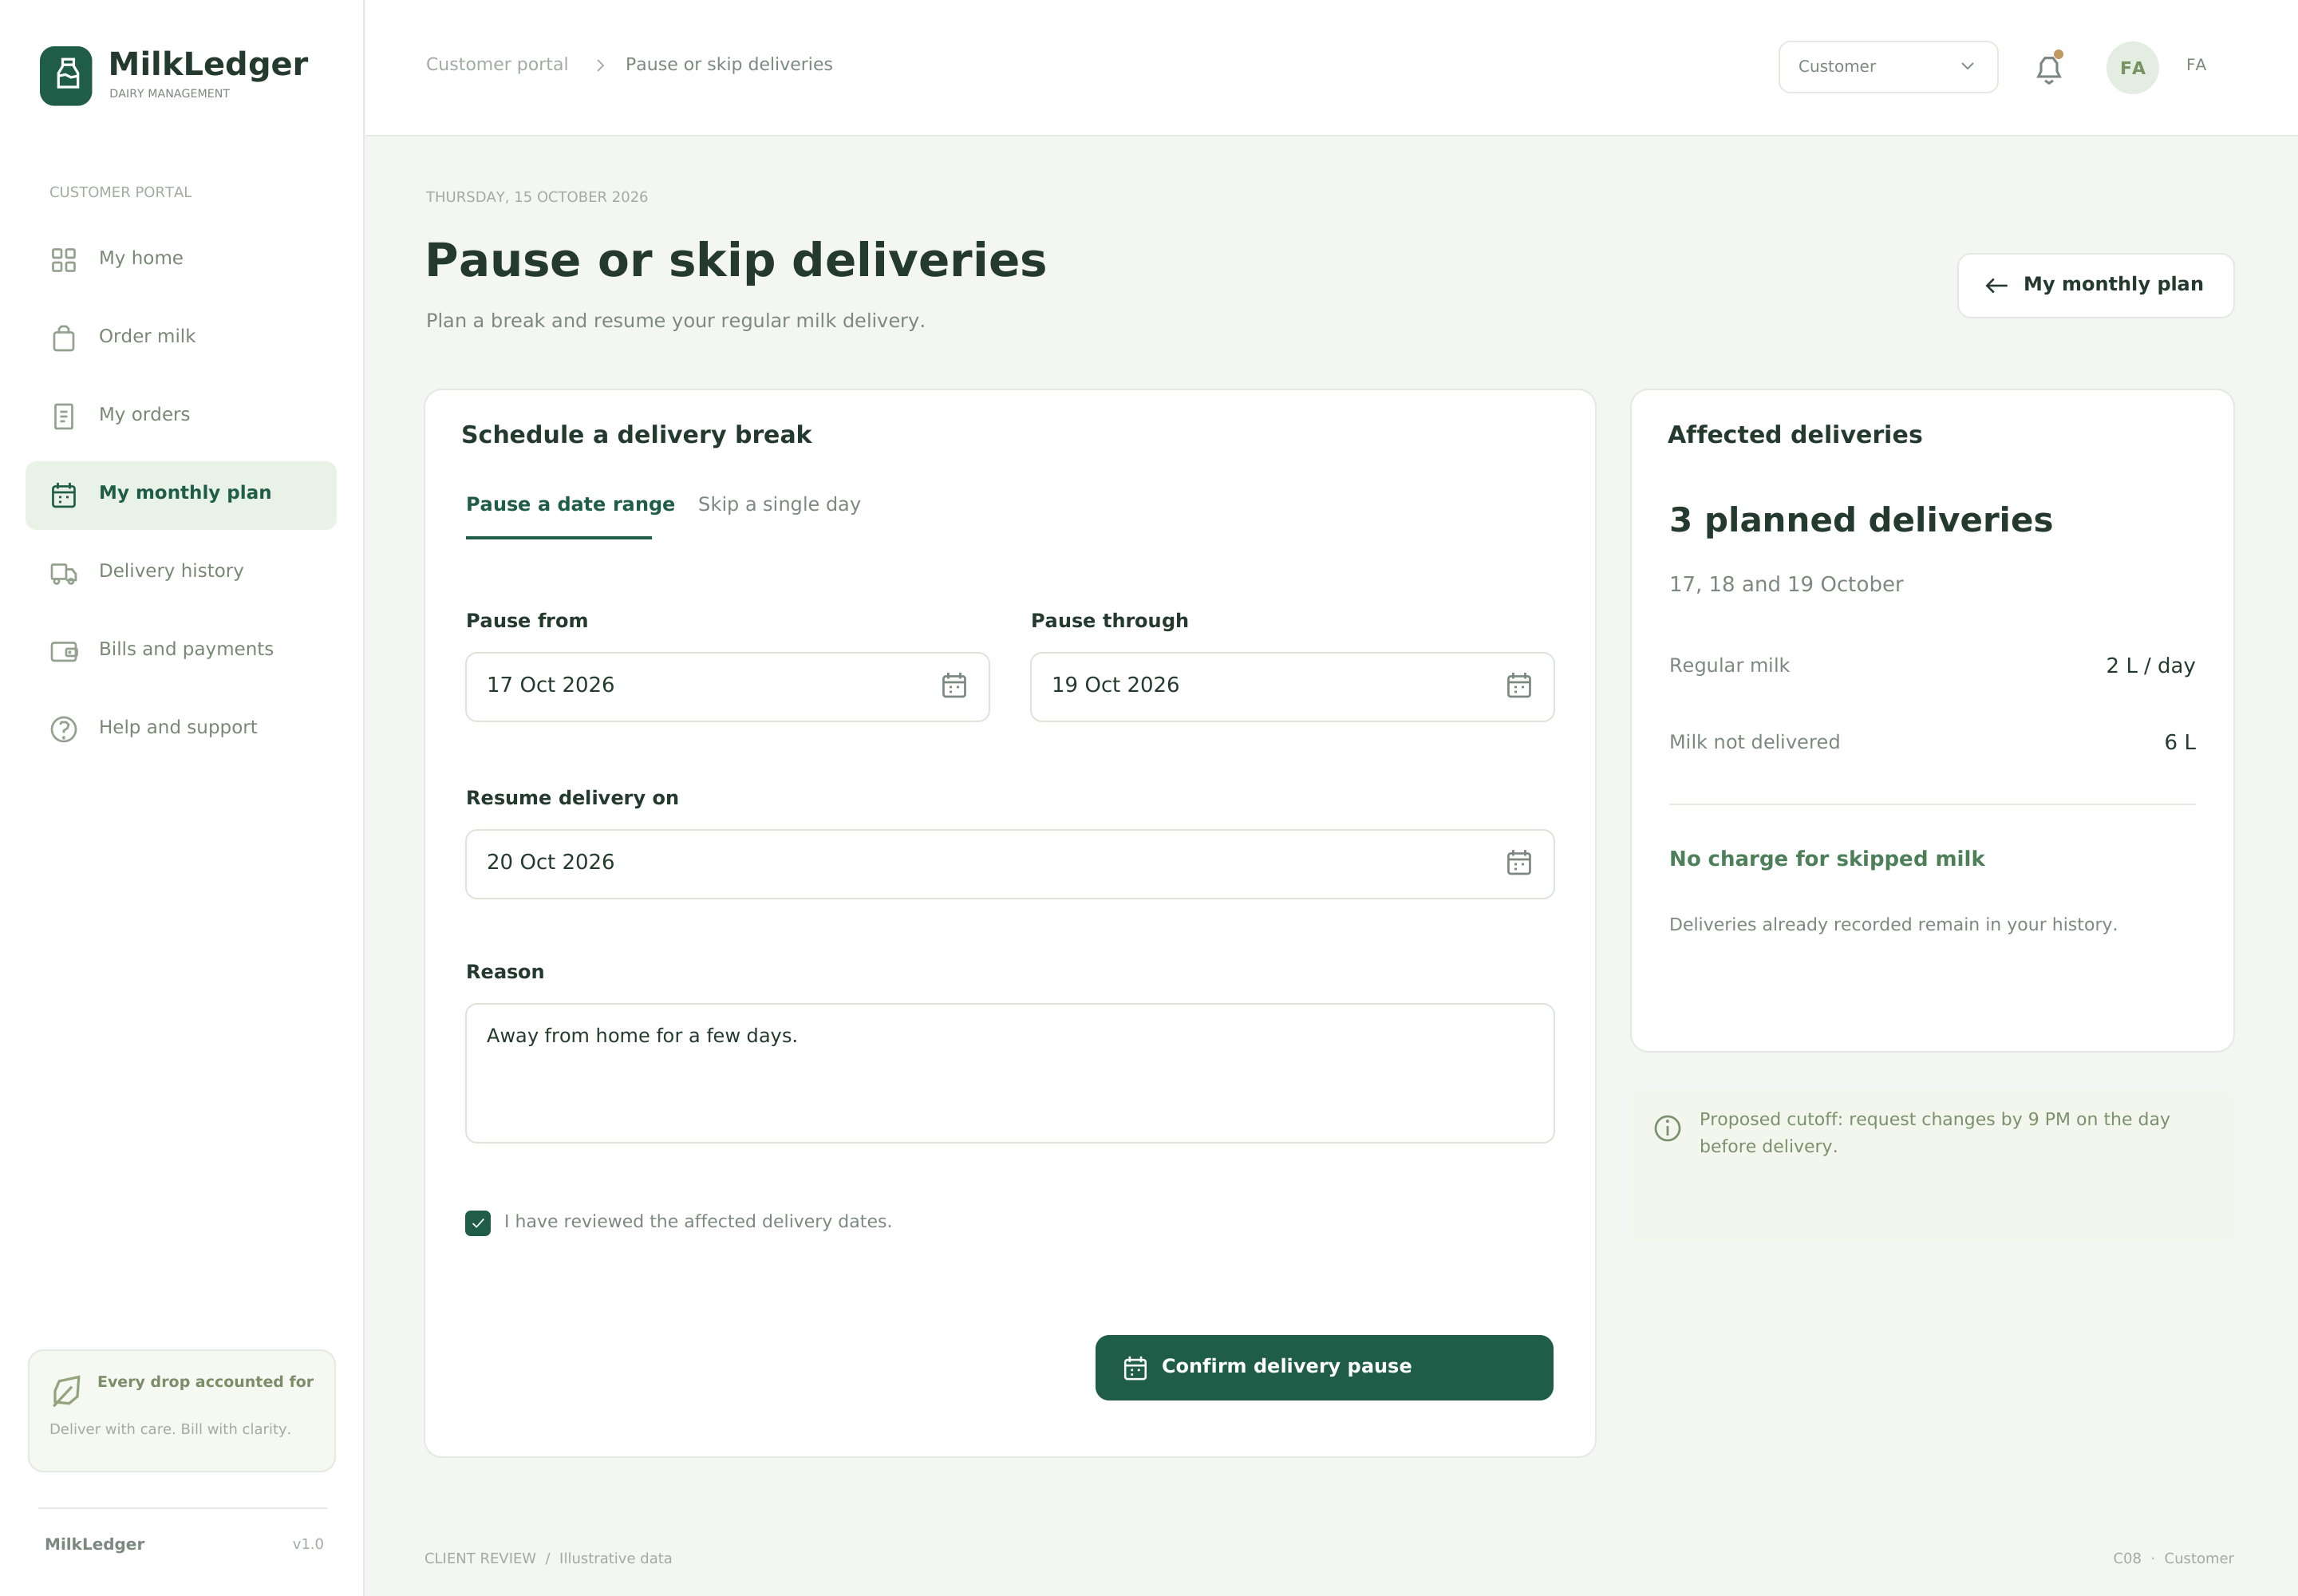Image resolution: width=2298 pixels, height=1596 pixels.
Task: Open the Pause from calendar picker icon
Action: 954,685
